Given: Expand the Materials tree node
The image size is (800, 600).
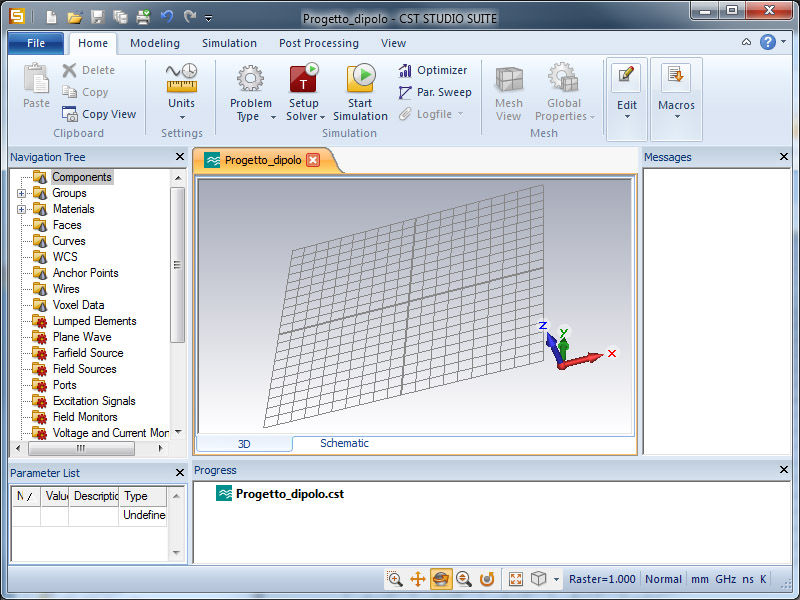Looking at the screenshot, I should (22, 209).
